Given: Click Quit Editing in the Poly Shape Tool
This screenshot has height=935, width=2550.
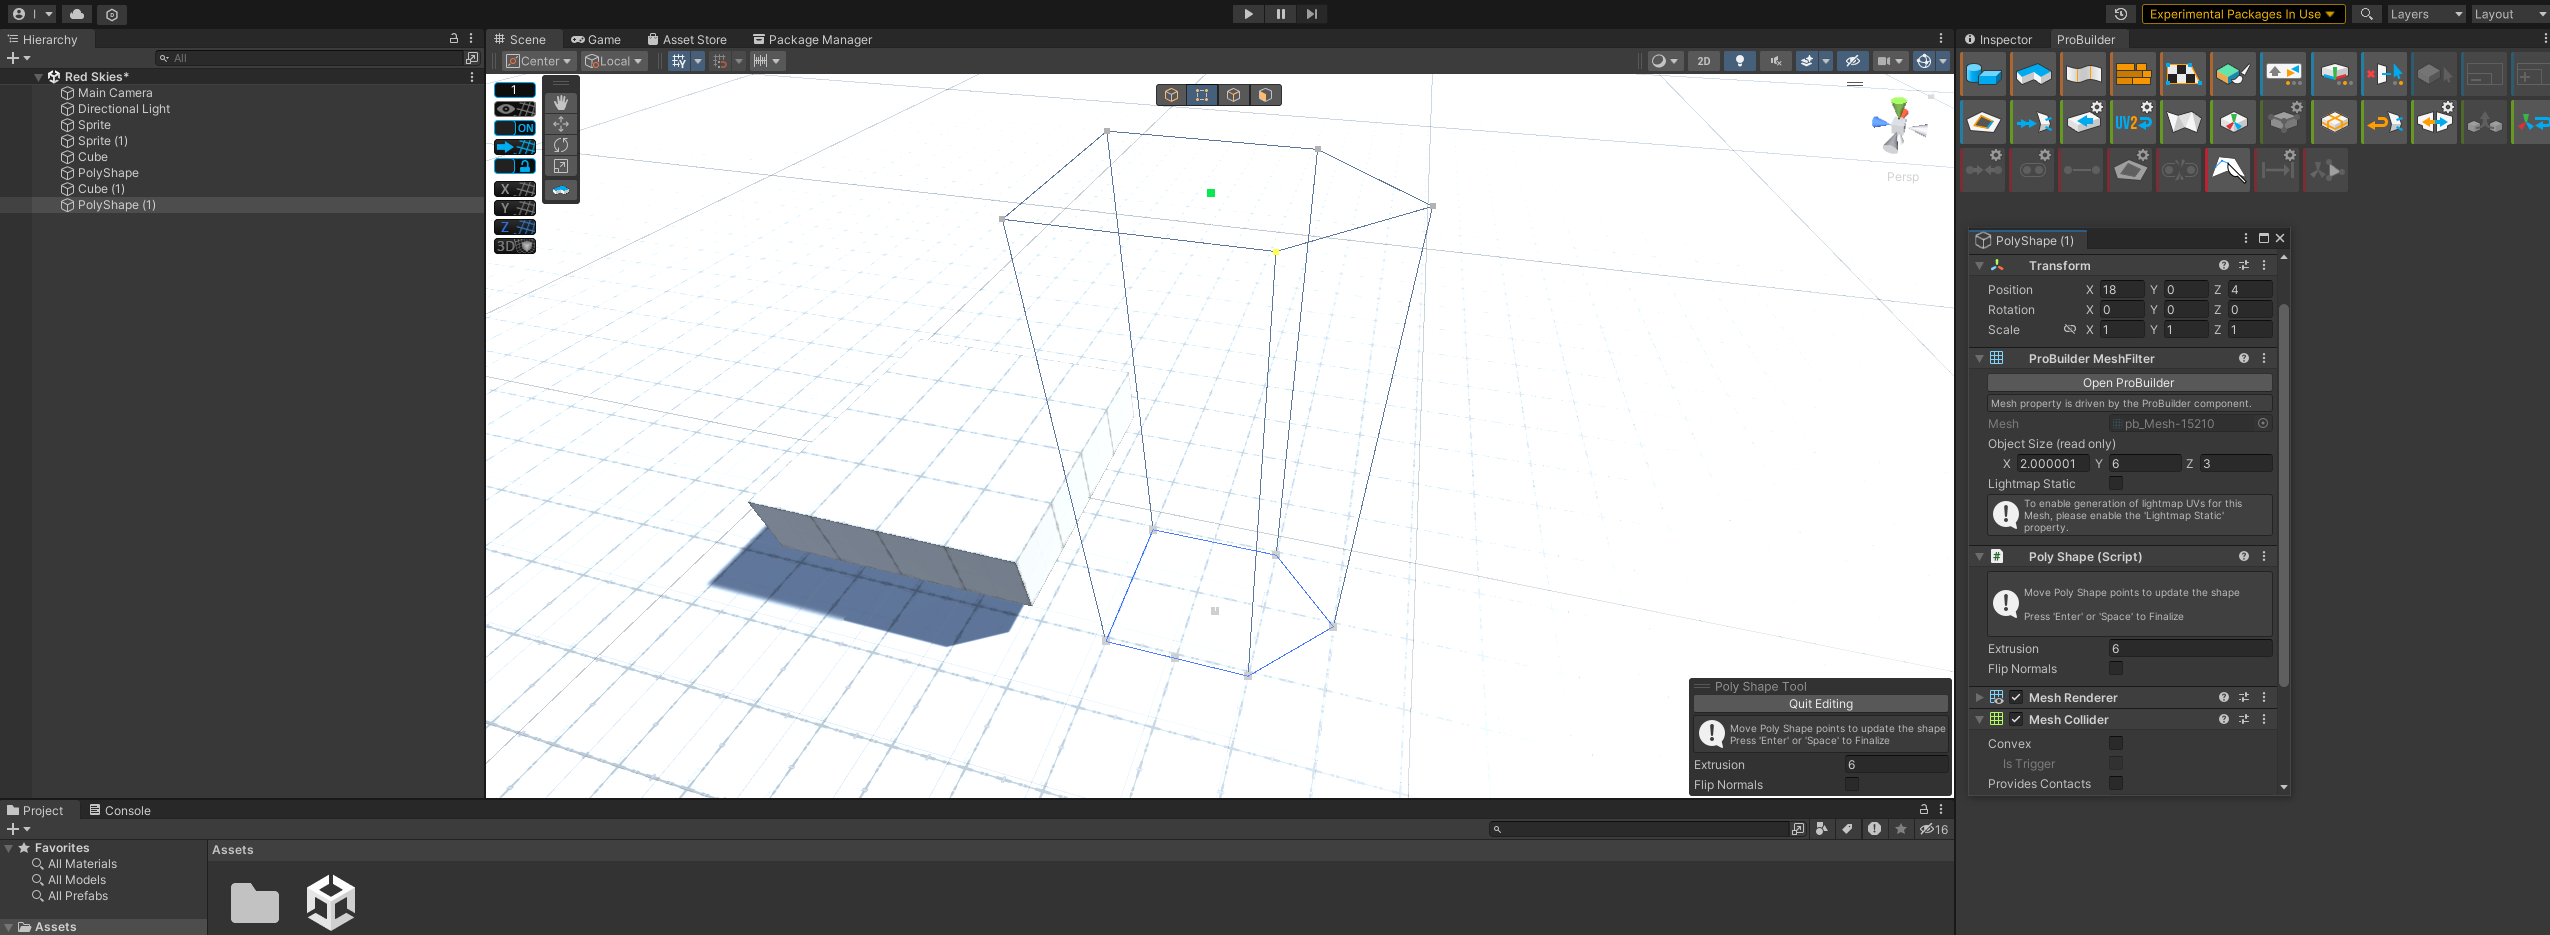Looking at the screenshot, I should click(1819, 703).
